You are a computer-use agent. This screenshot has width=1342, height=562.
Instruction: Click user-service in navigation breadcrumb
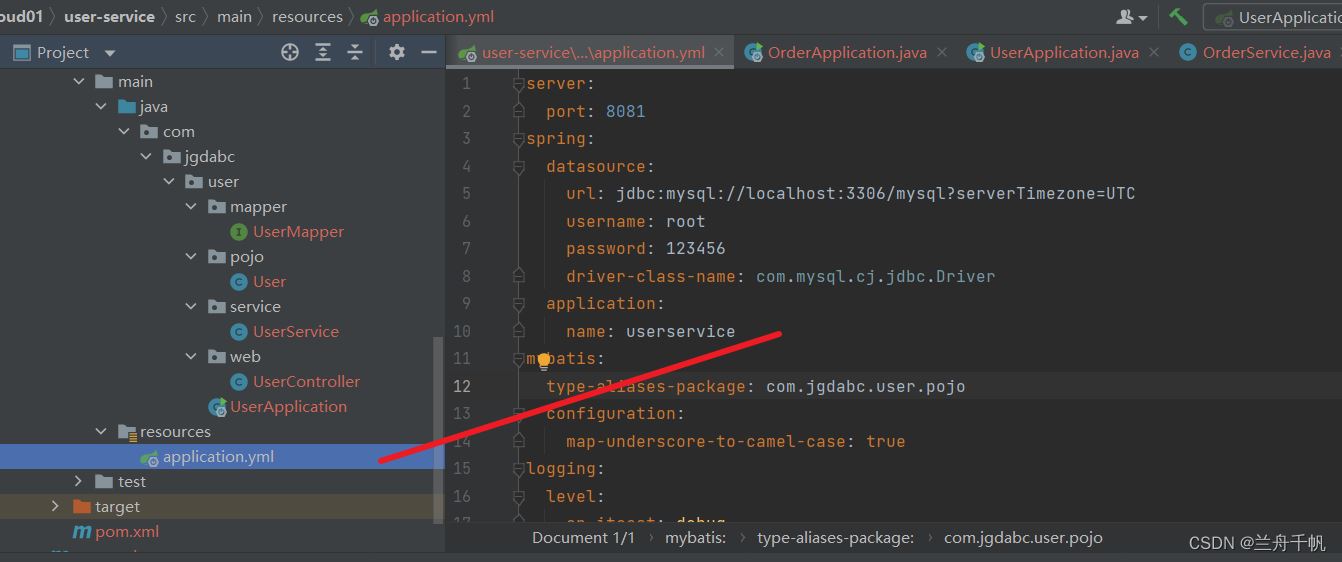(x=109, y=17)
